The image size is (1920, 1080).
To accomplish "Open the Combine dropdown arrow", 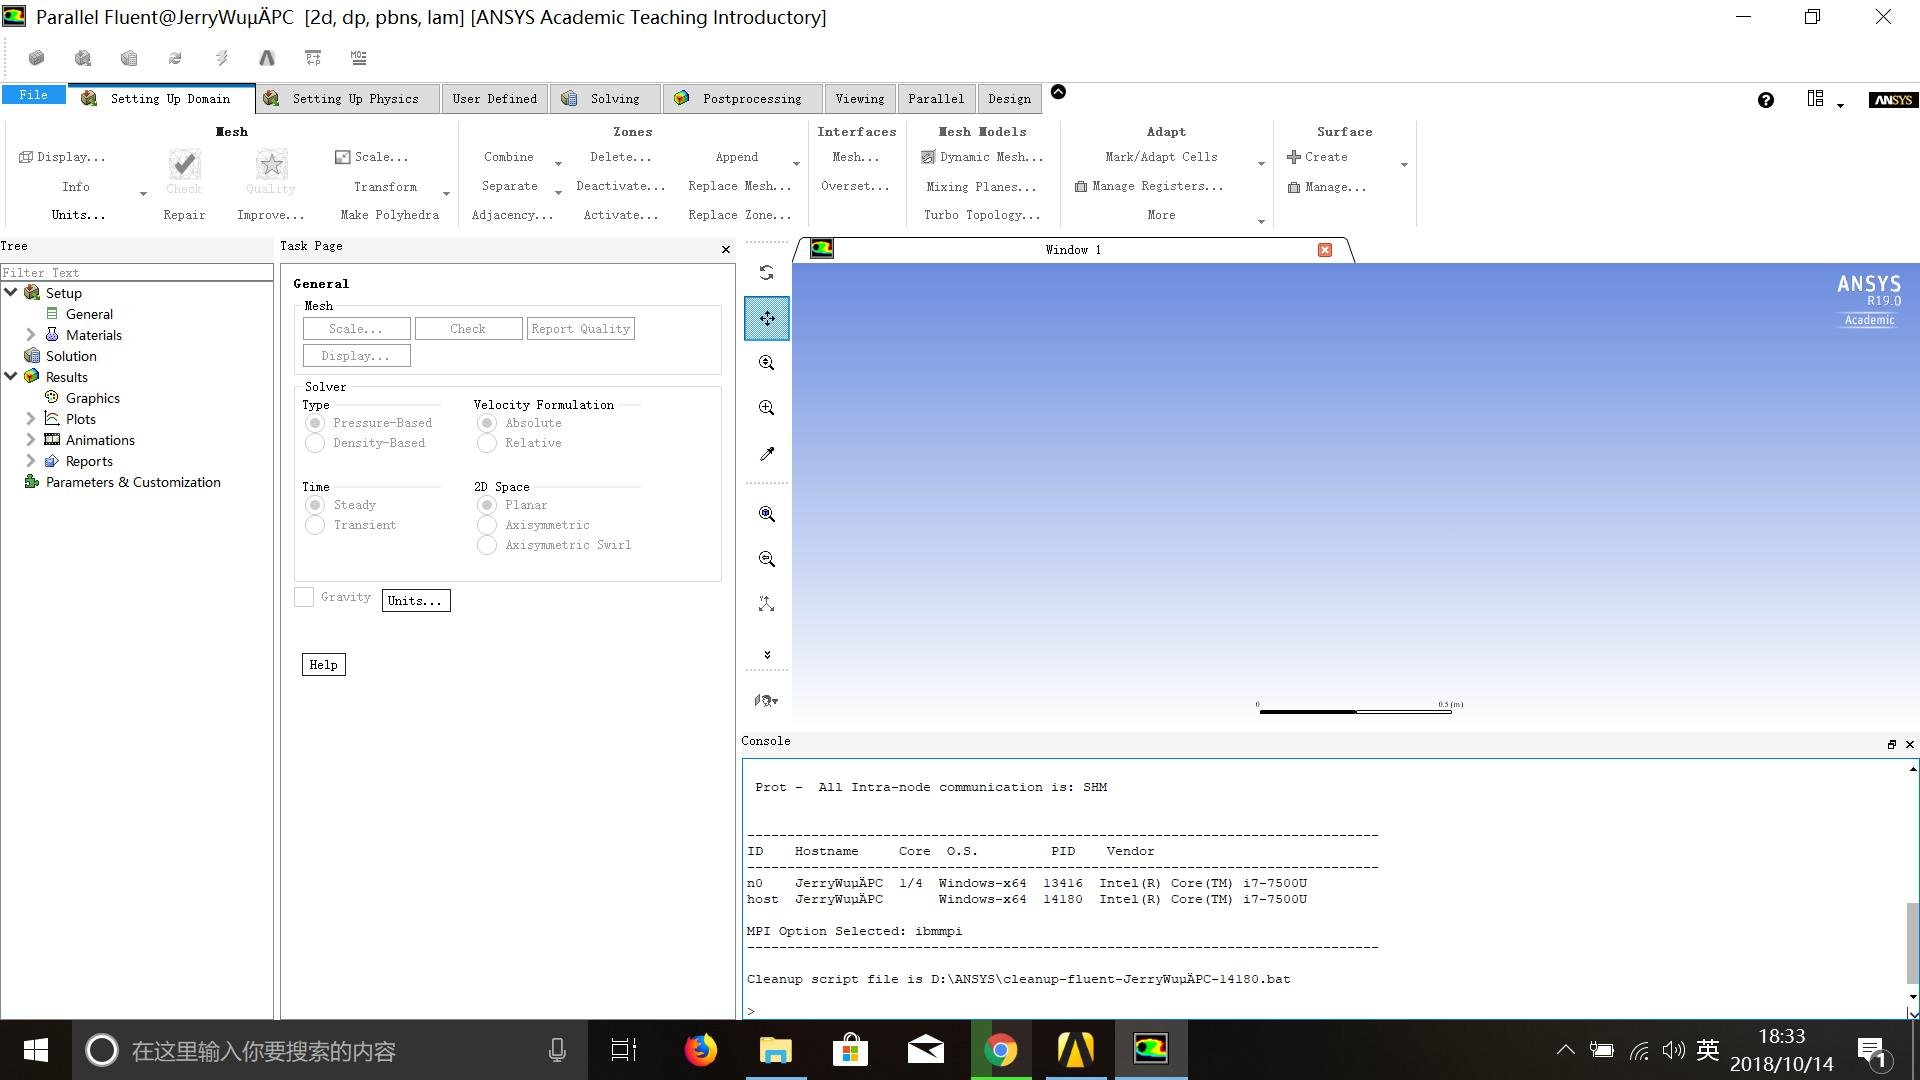I will (x=558, y=163).
